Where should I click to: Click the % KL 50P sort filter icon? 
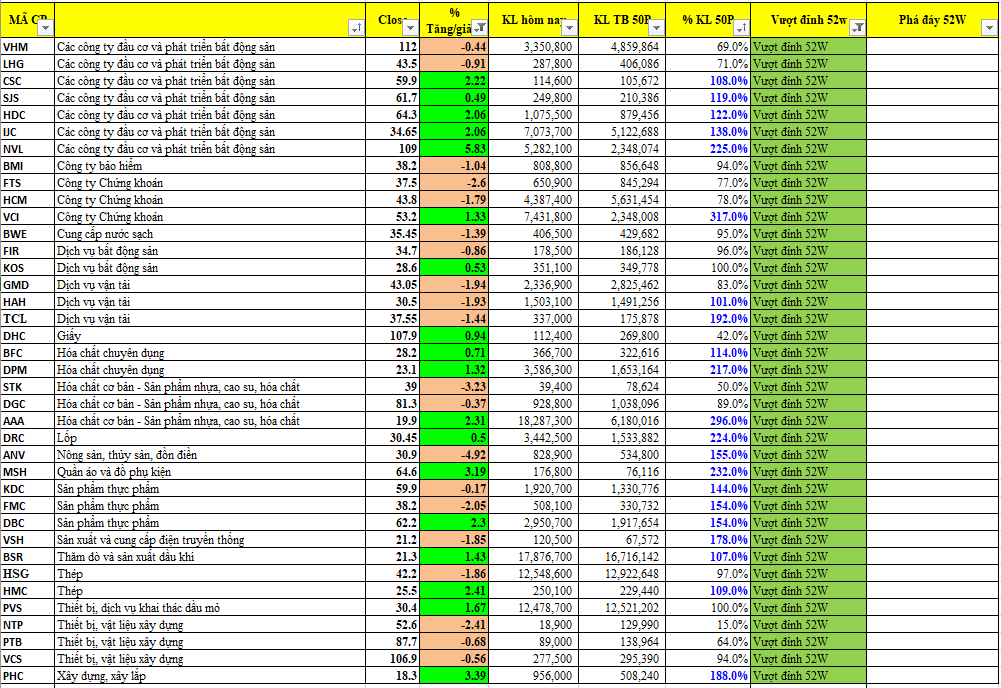point(741,28)
